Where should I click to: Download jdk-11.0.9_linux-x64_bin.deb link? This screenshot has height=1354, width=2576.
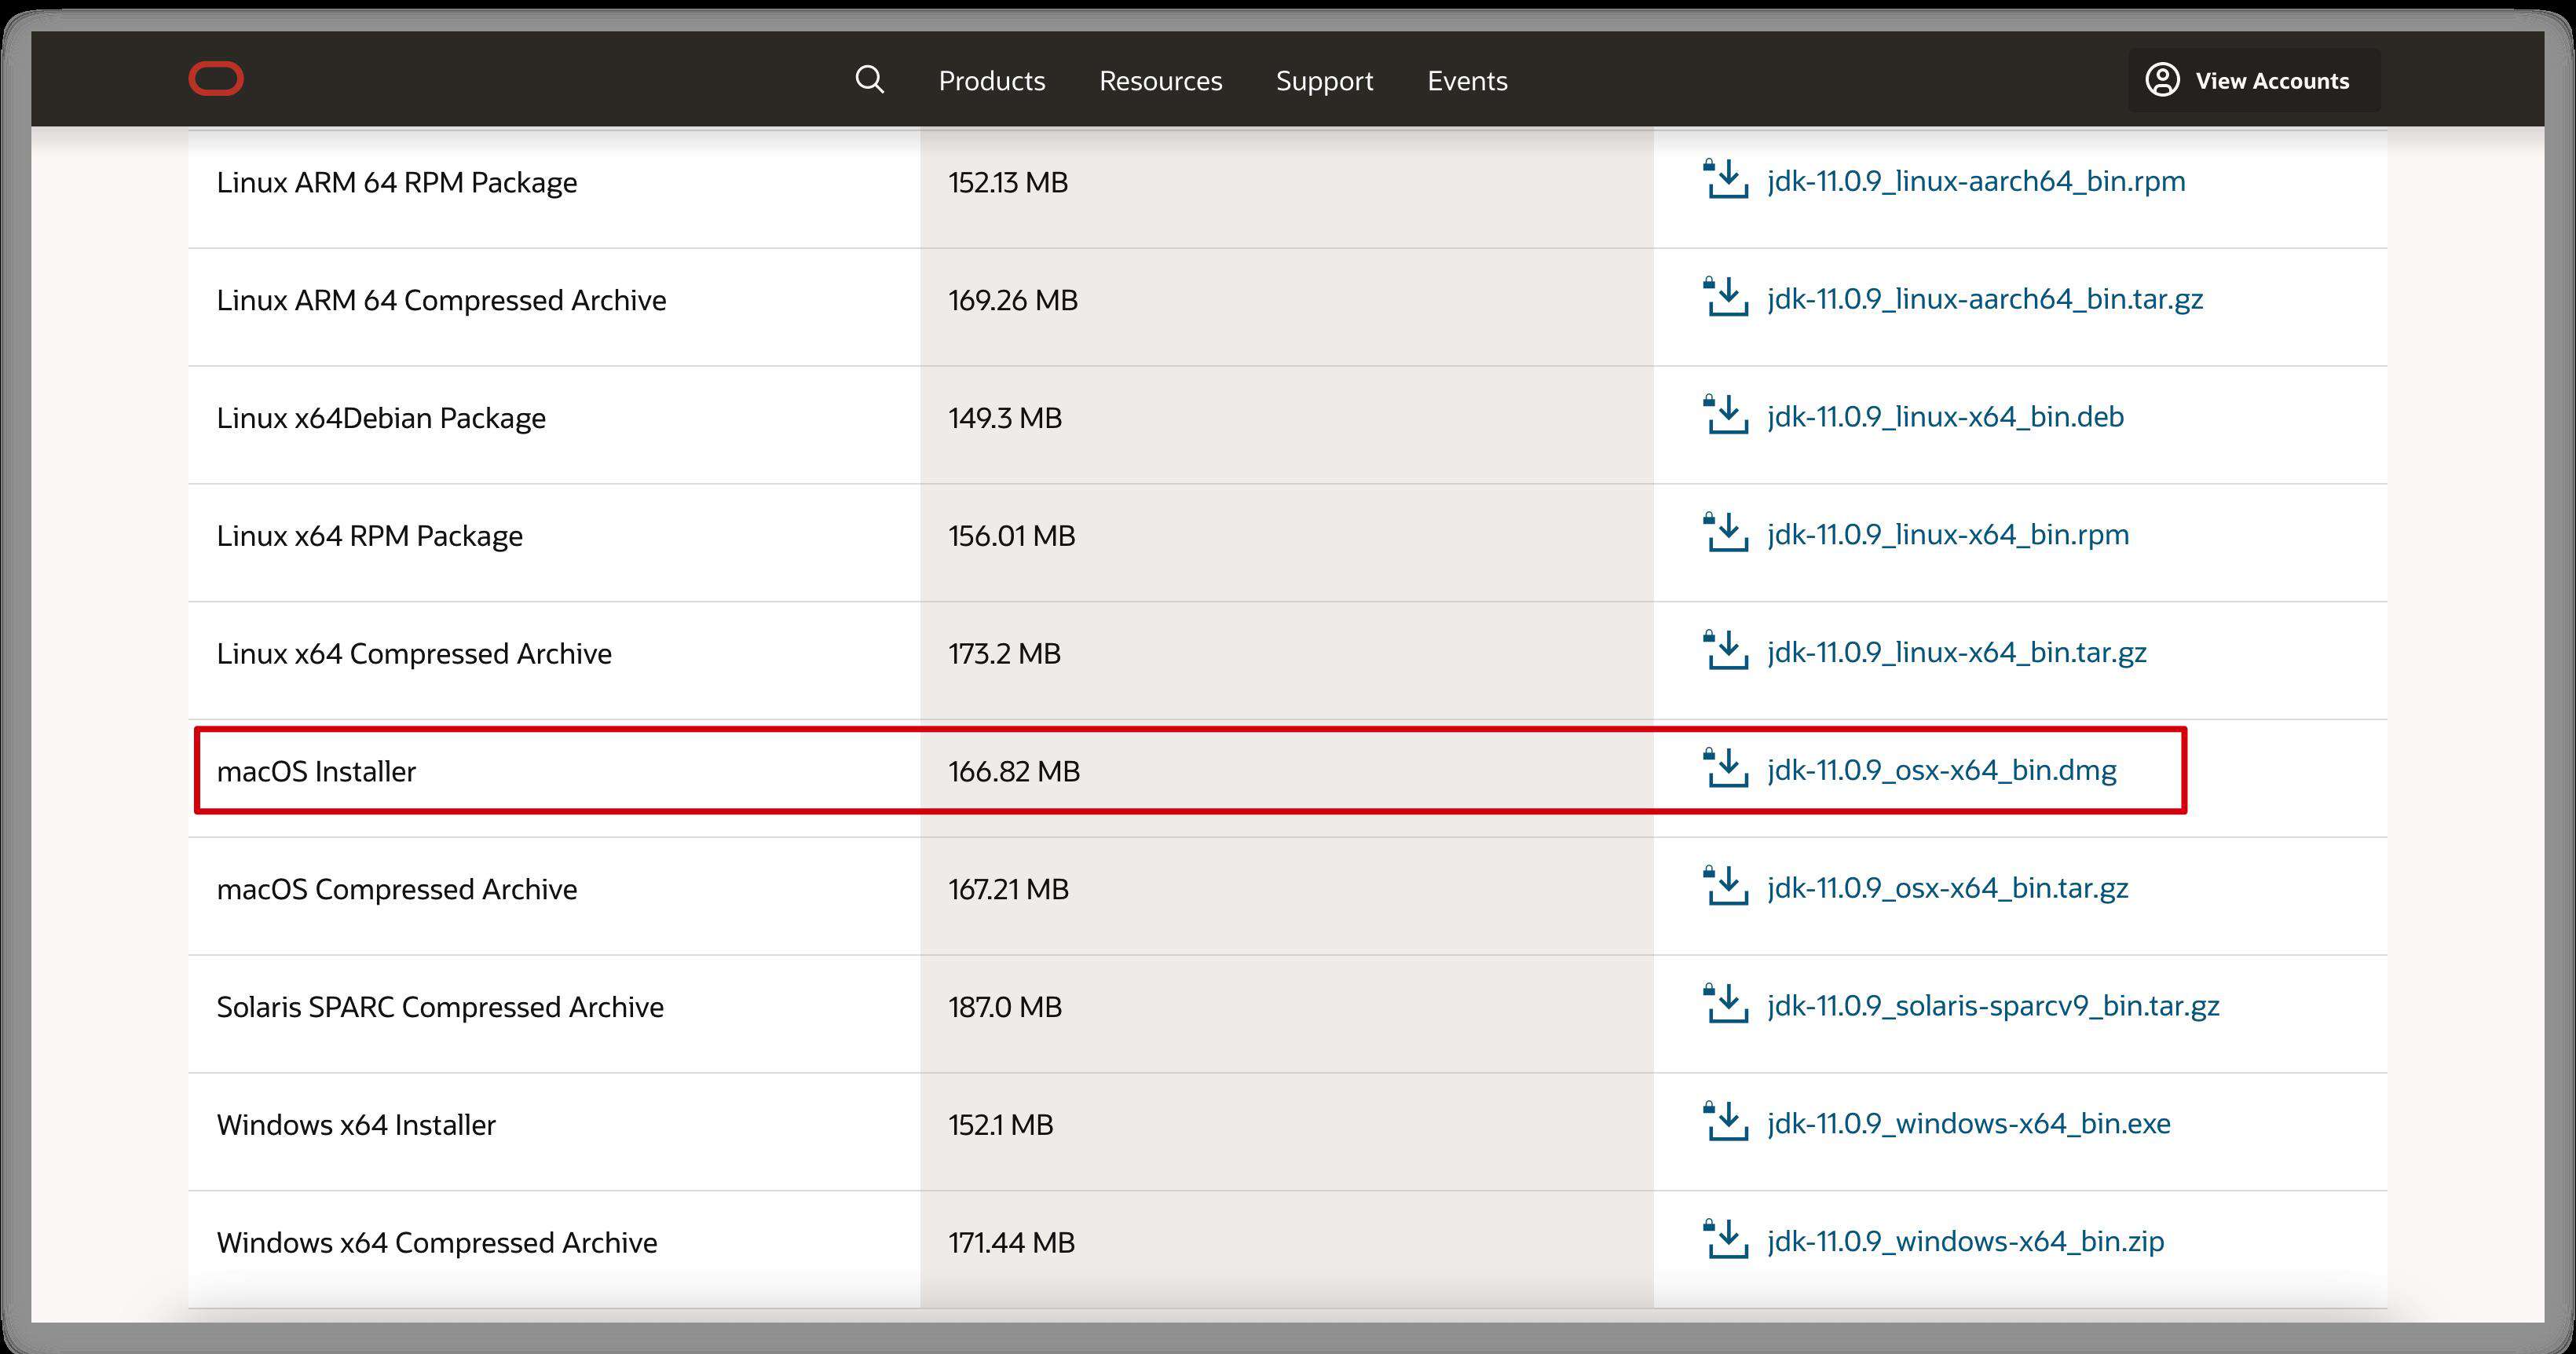point(1945,417)
